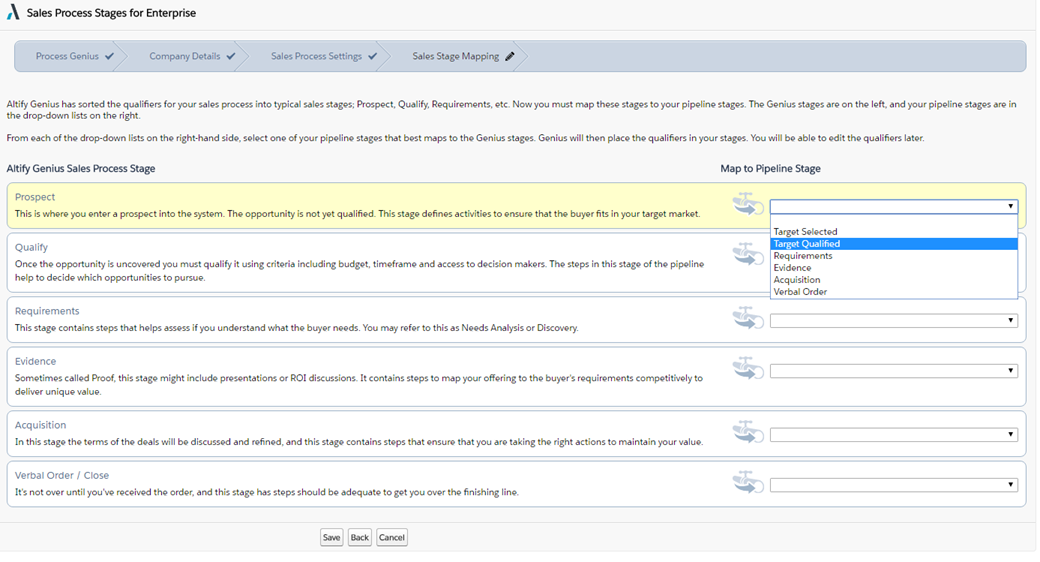Choose Evidence option in dropdown list
1040x562 pixels.
[x=893, y=267]
